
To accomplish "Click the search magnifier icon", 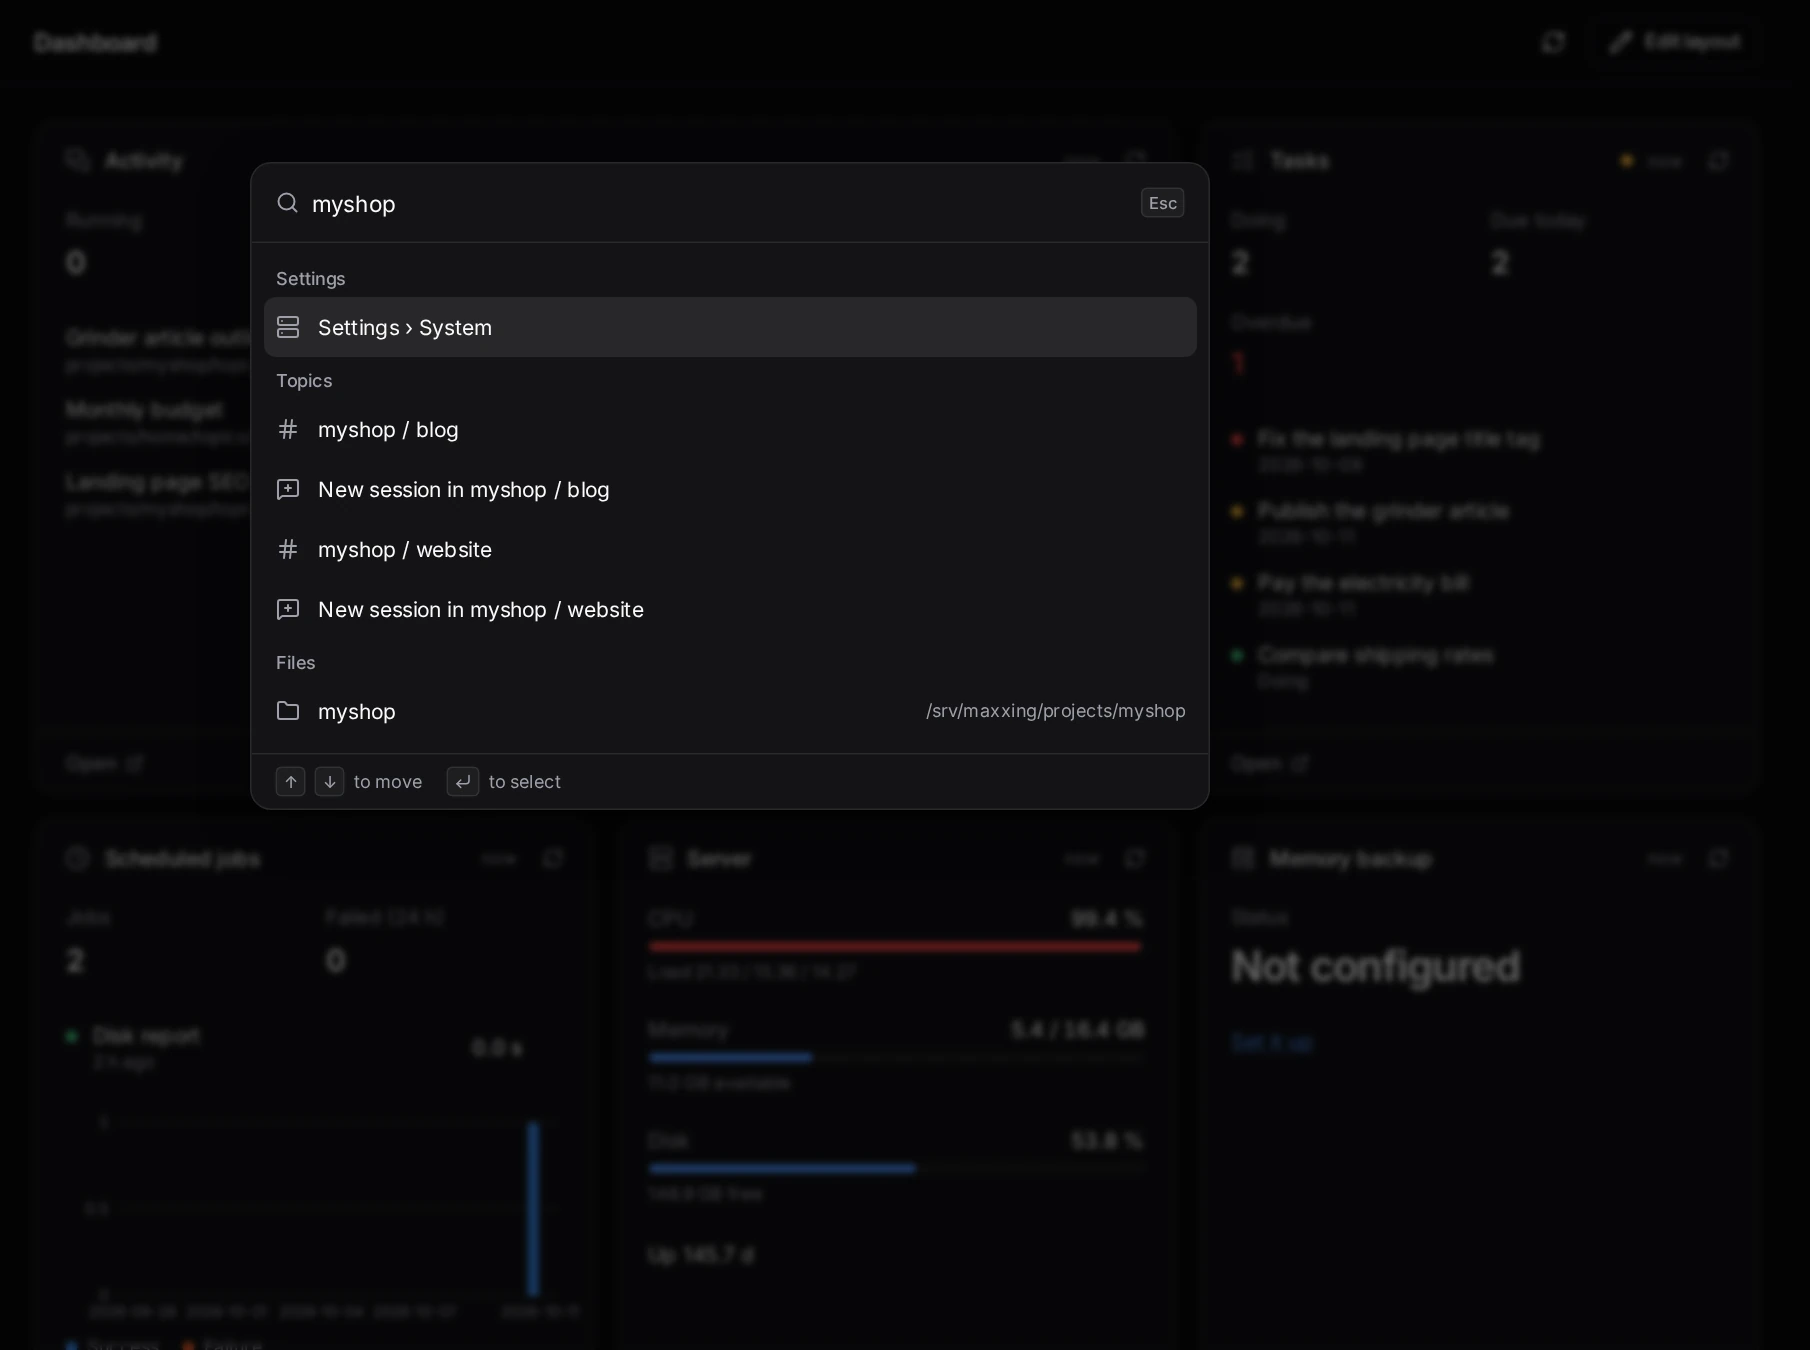I will coord(288,203).
